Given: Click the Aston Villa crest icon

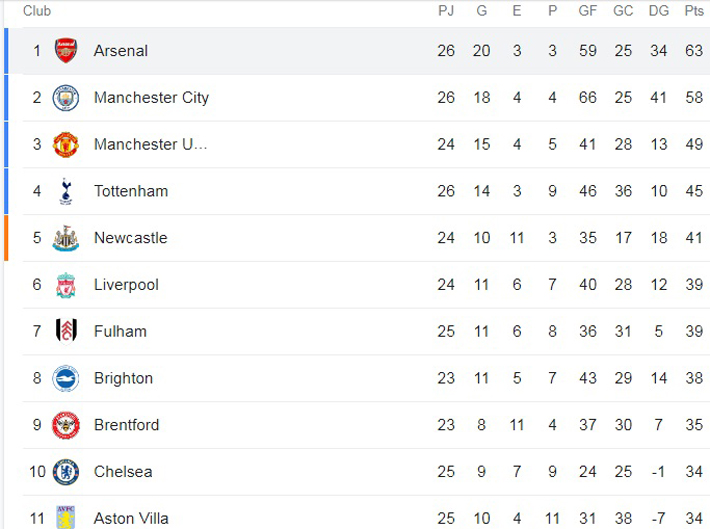Looking at the screenshot, I should click(66, 517).
